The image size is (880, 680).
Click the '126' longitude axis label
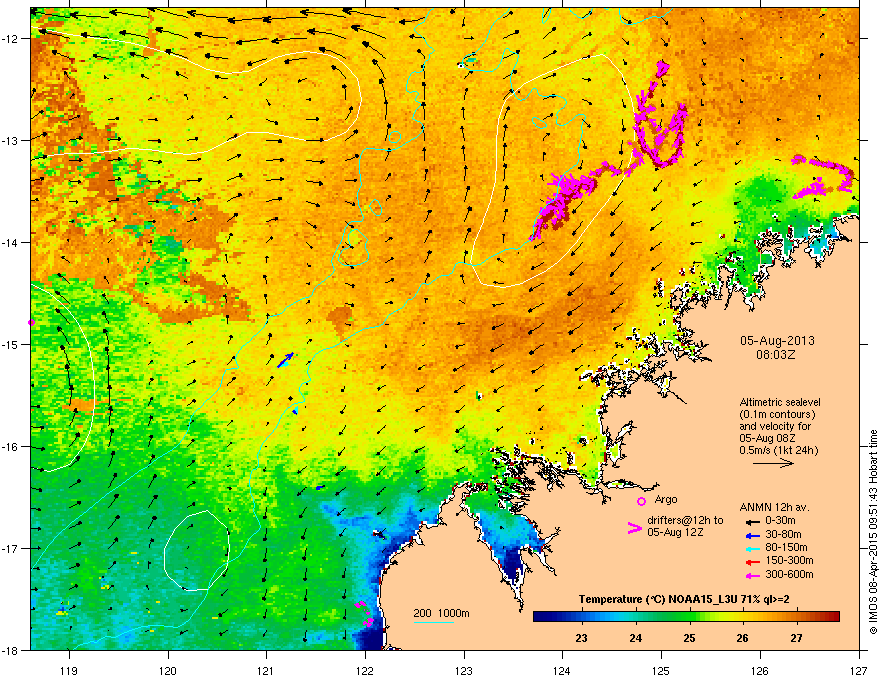[x=760, y=670]
